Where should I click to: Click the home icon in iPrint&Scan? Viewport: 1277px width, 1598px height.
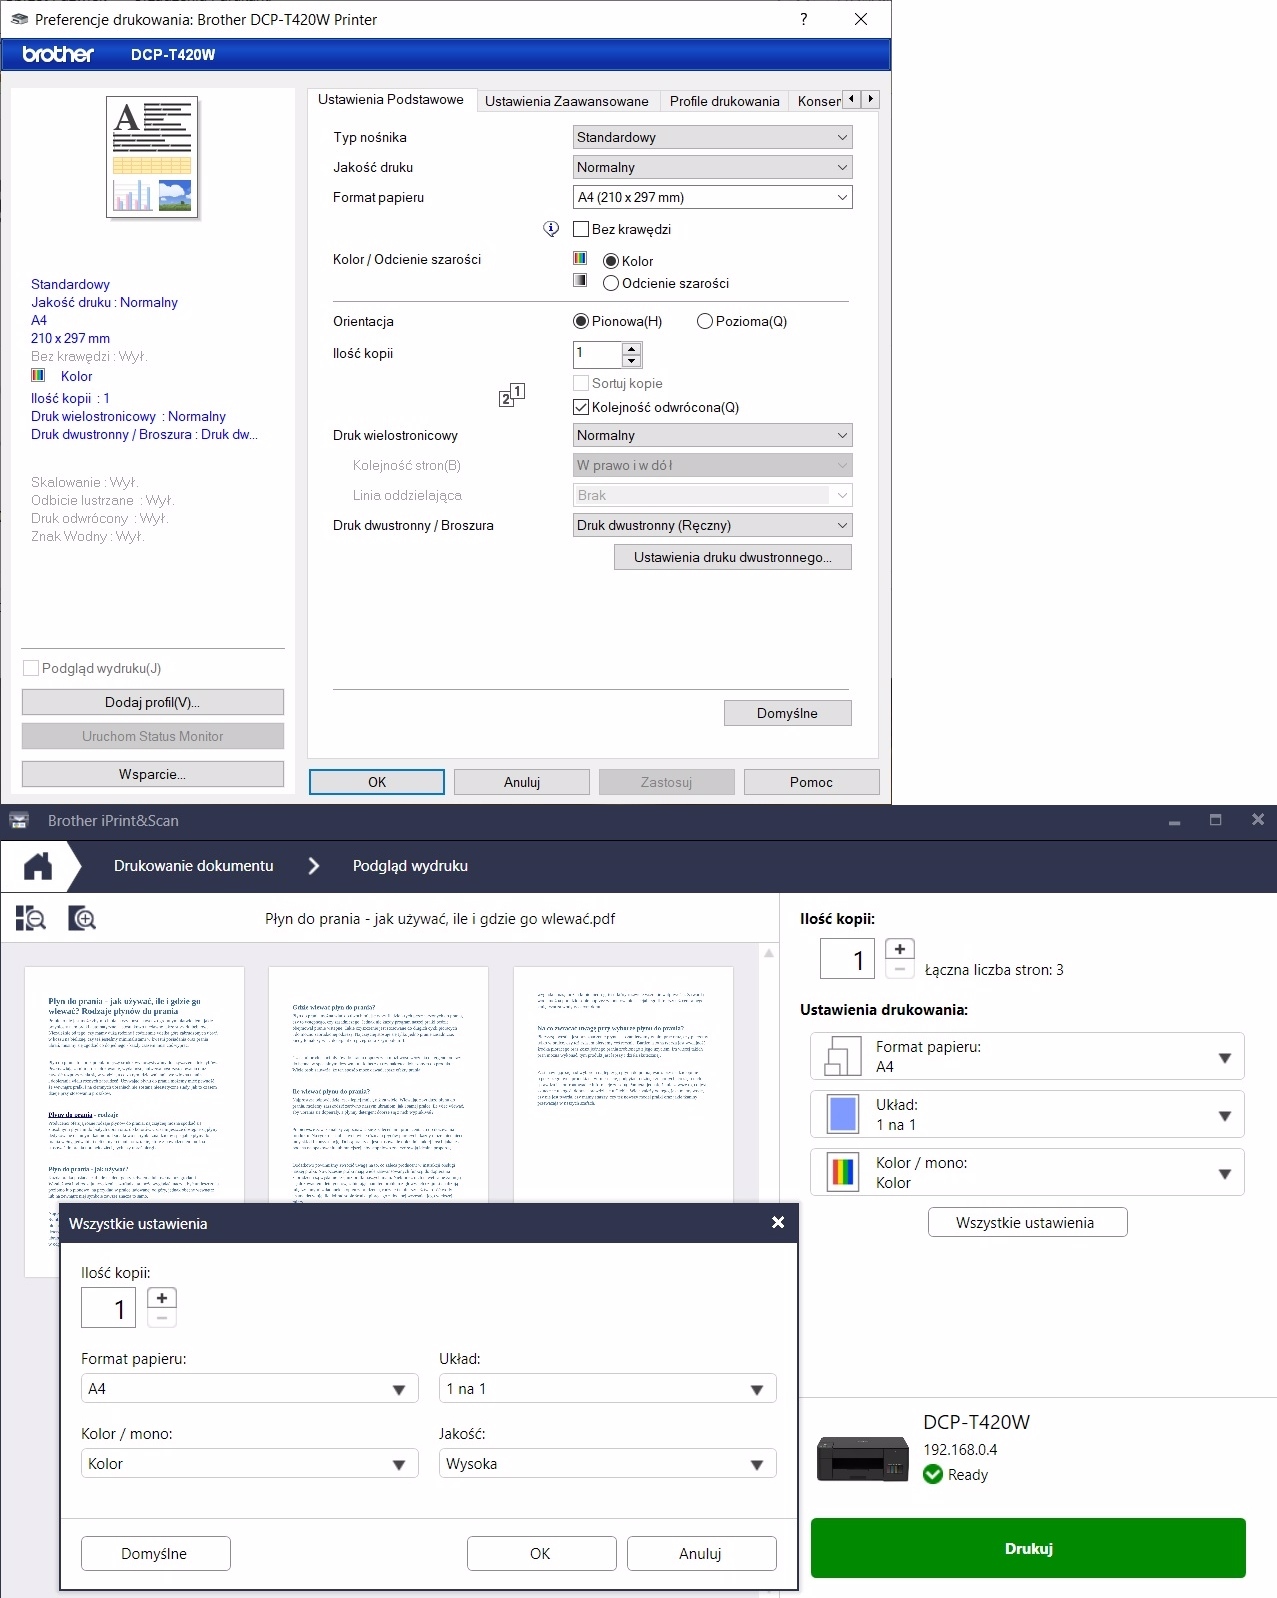point(38,866)
